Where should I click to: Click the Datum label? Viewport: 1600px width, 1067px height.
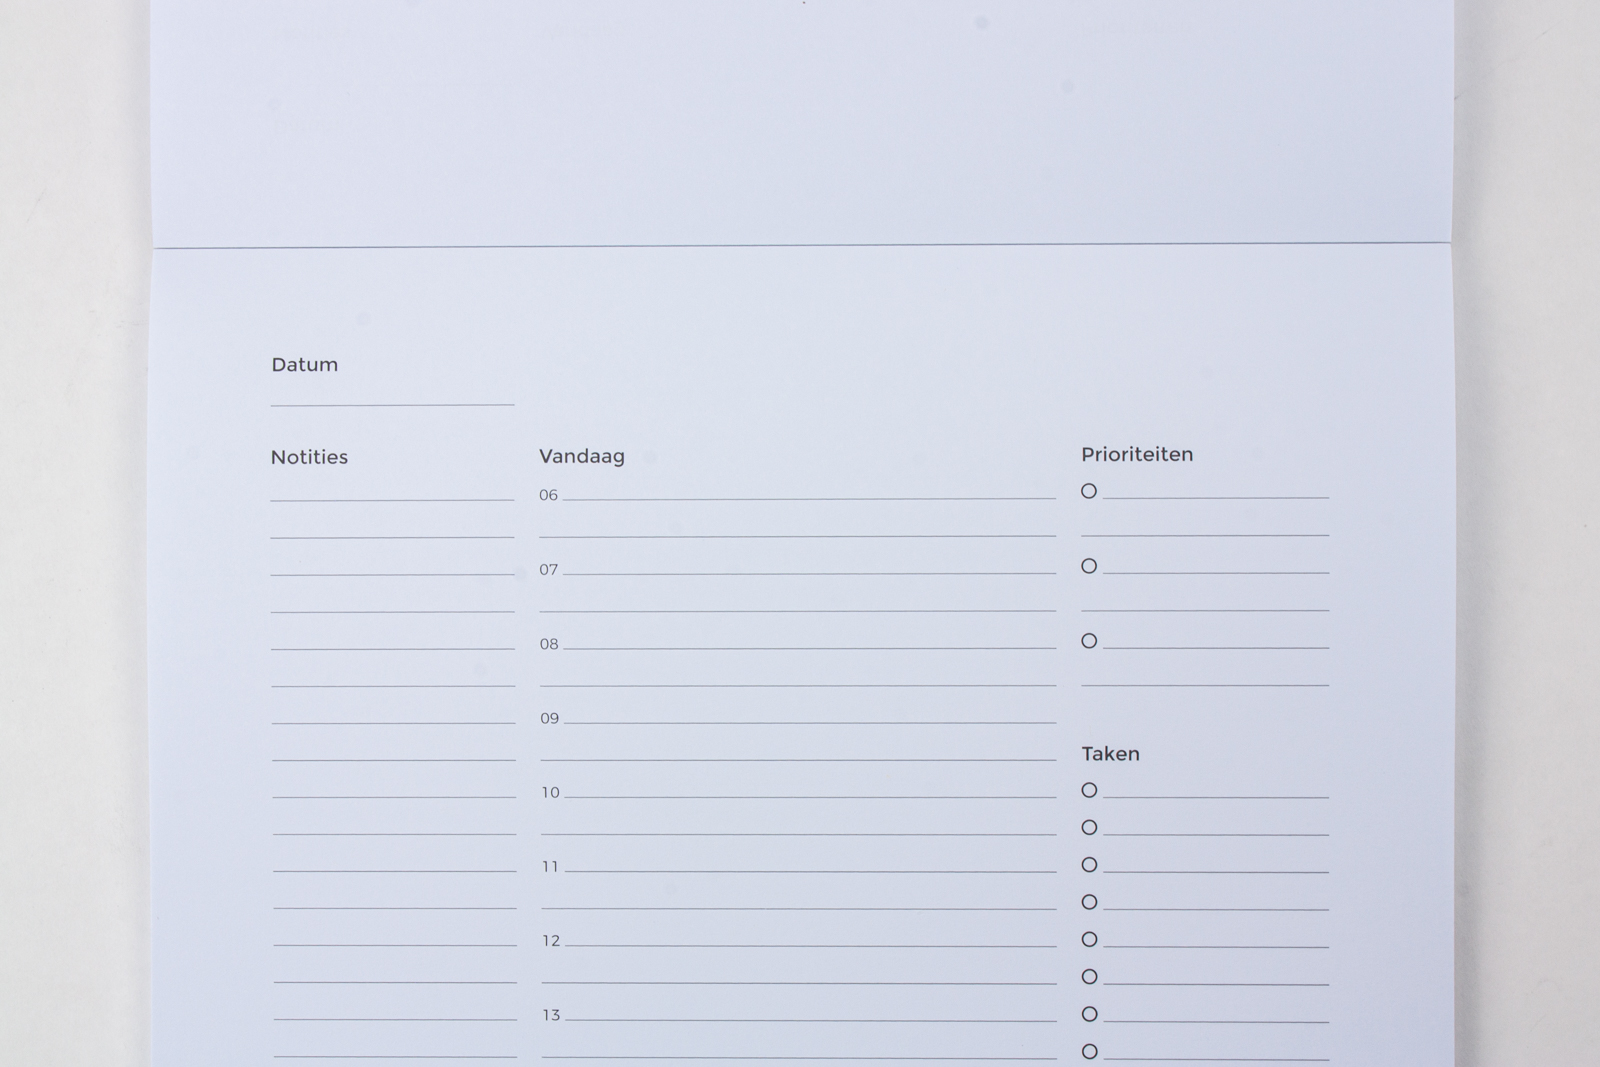tap(305, 365)
